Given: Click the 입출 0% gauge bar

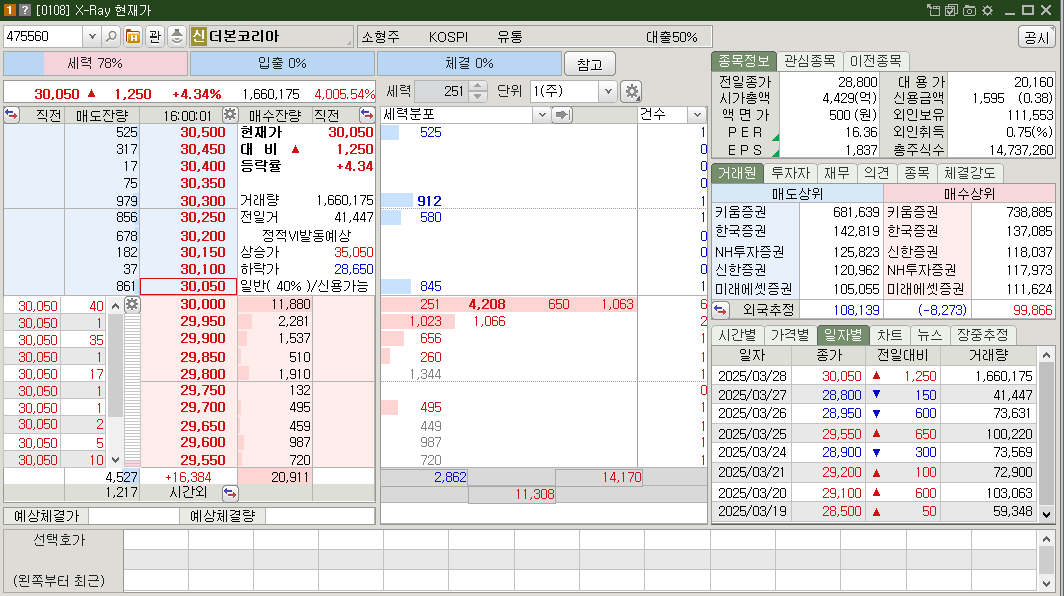Looking at the screenshot, I should coord(282,63).
